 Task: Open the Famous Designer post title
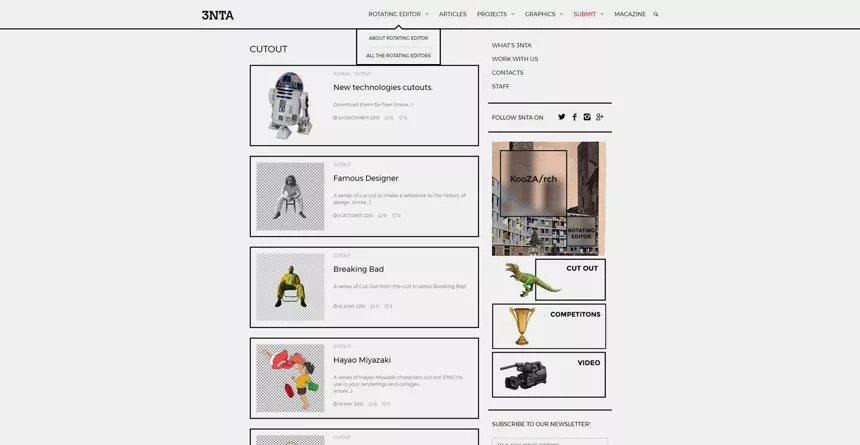click(365, 178)
